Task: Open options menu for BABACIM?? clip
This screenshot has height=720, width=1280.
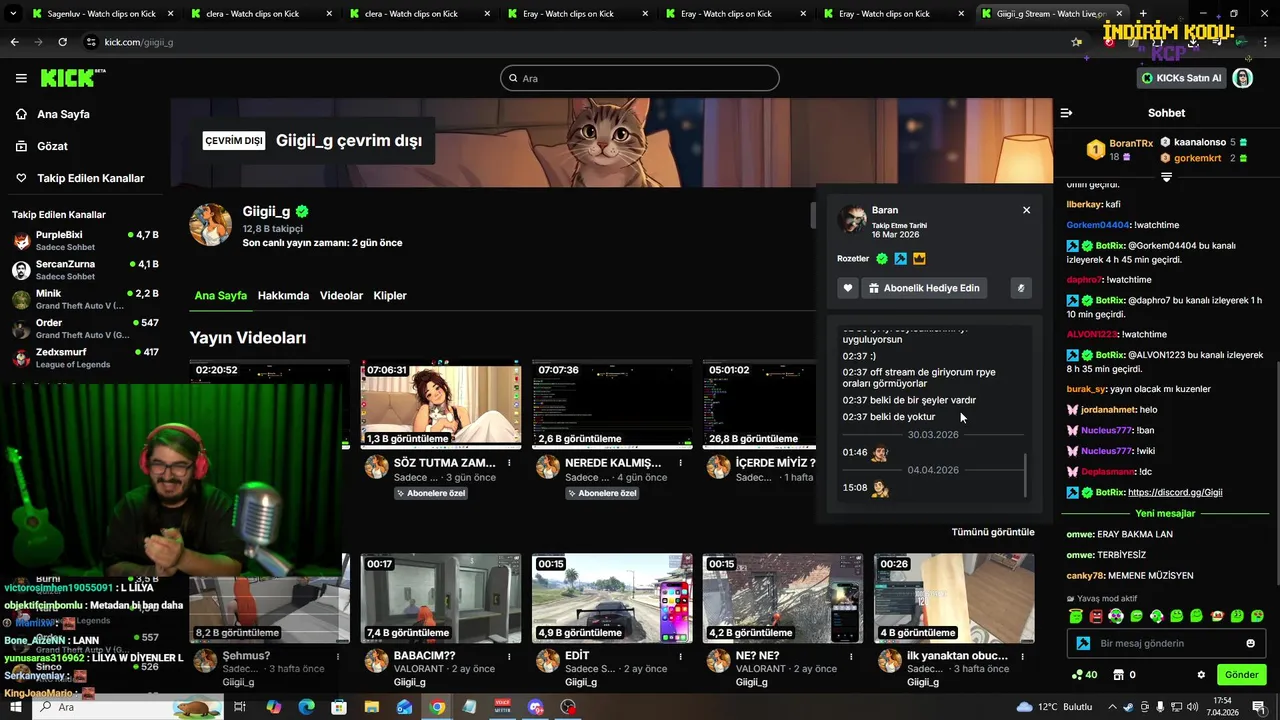Action: [510, 656]
